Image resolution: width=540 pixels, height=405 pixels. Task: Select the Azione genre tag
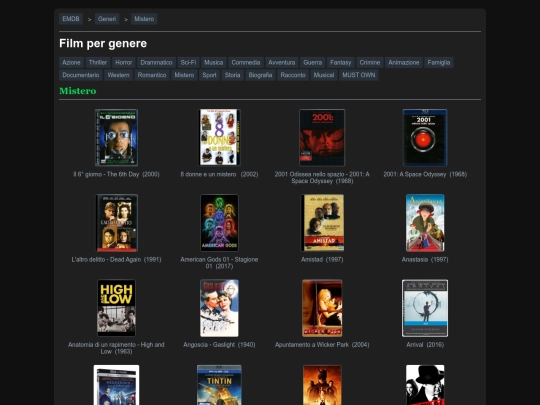pyautogui.click(x=71, y=62)
